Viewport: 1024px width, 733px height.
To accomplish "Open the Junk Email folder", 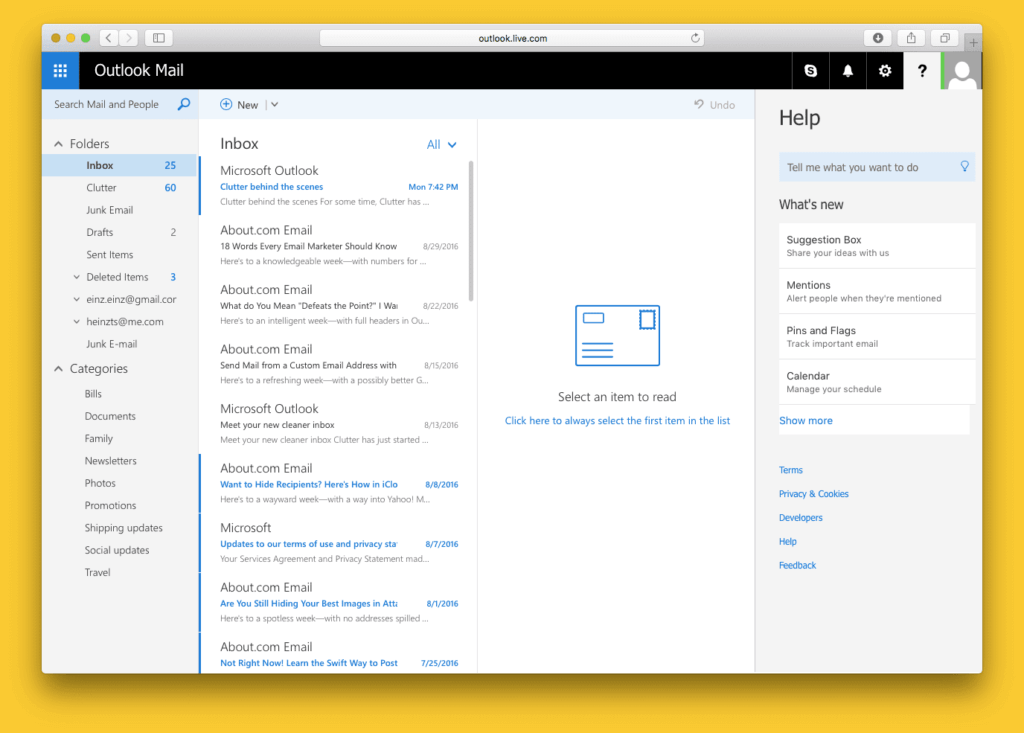I will click(x=120, y=210).
